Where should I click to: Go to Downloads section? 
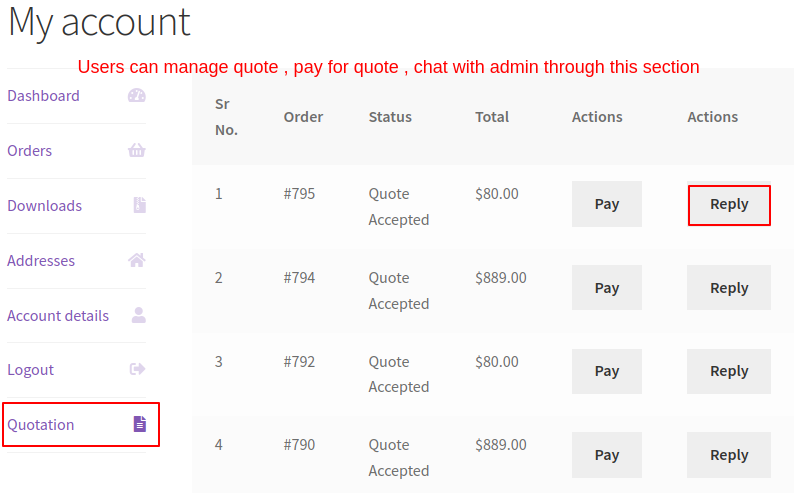pos(45,206)
